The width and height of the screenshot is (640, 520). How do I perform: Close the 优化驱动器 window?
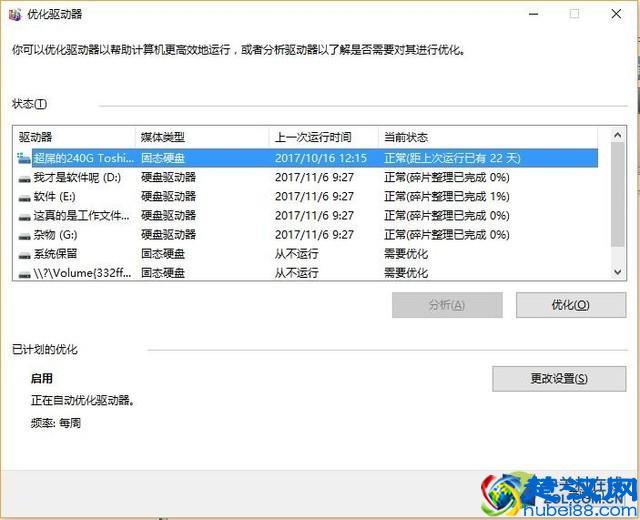click(x=616, y=14)
